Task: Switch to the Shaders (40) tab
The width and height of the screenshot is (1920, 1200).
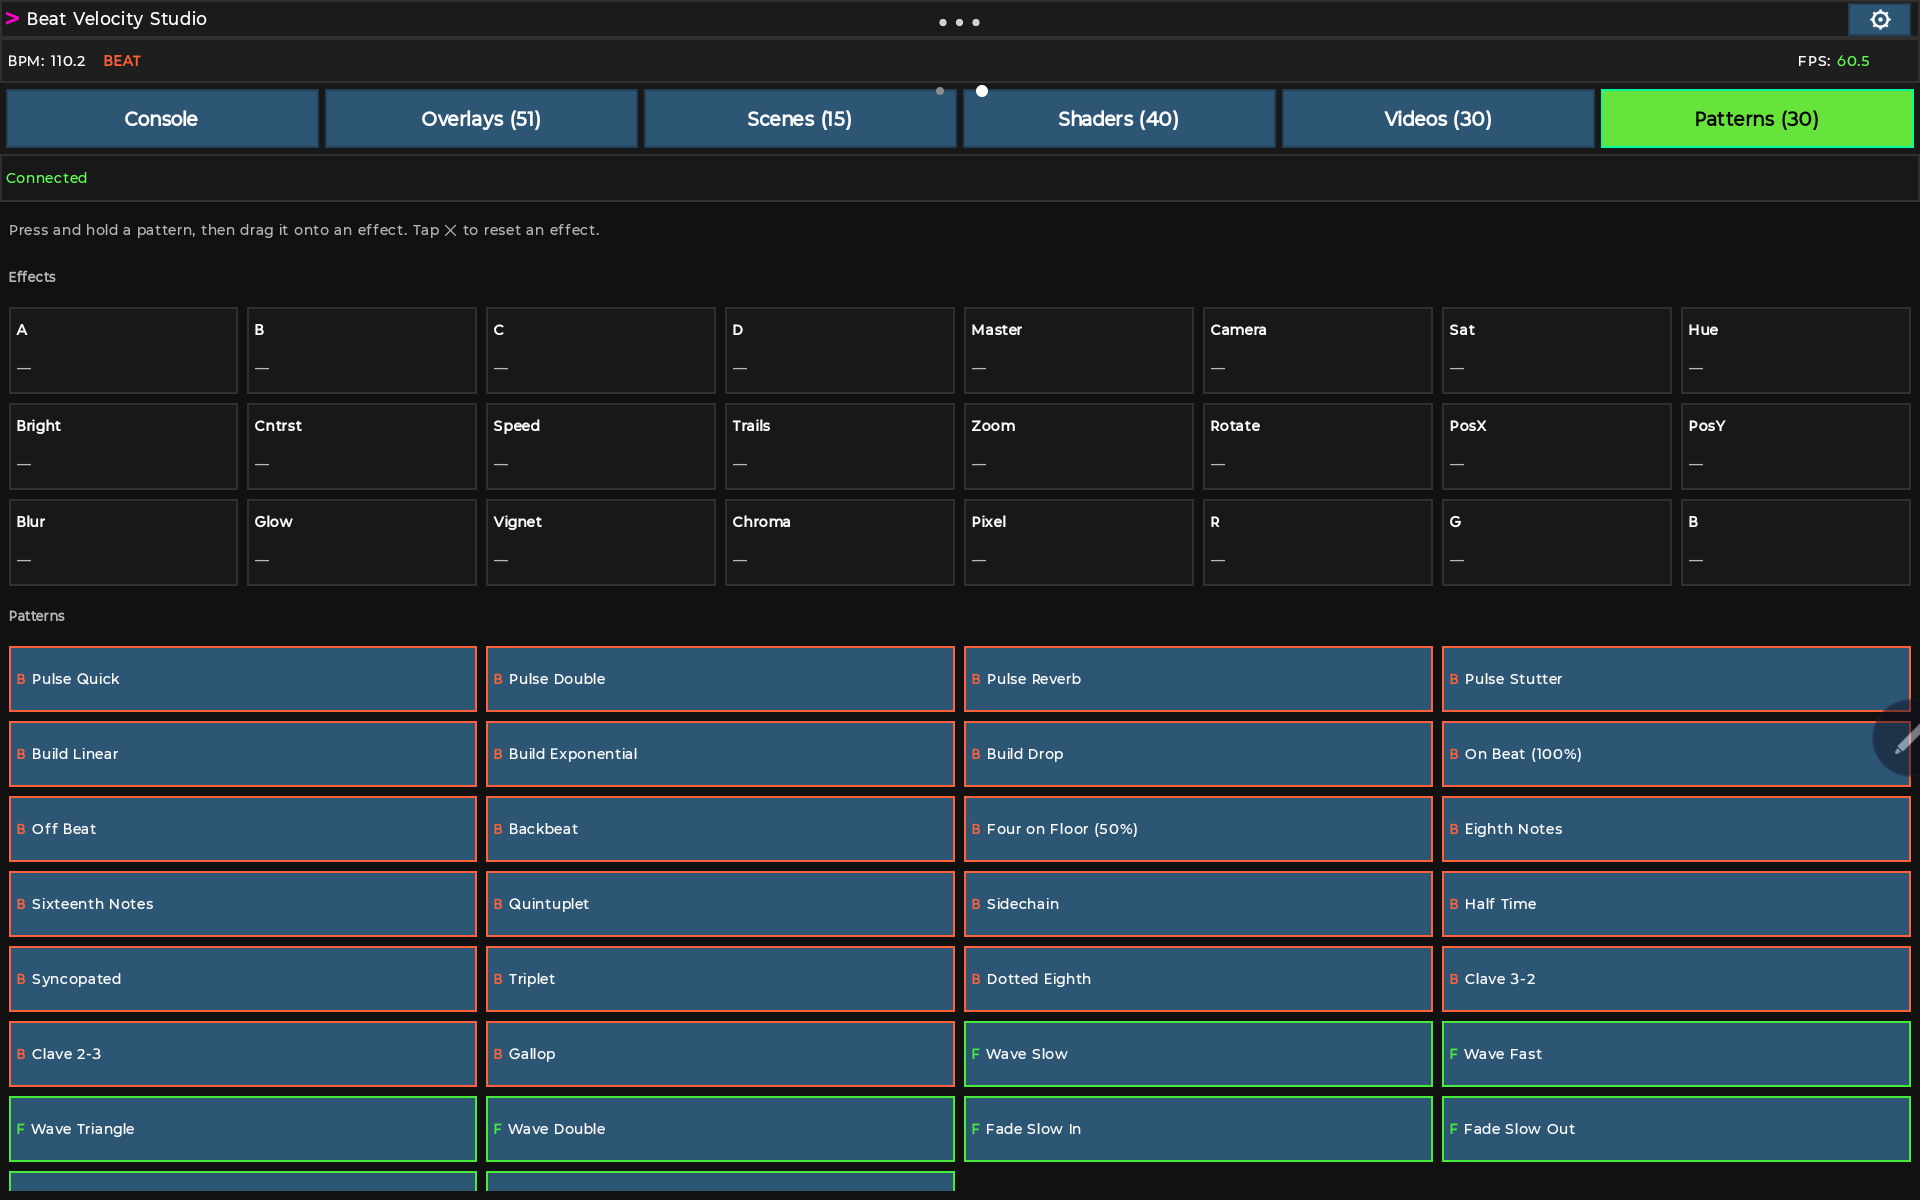Action: (x=1119, y=119)
